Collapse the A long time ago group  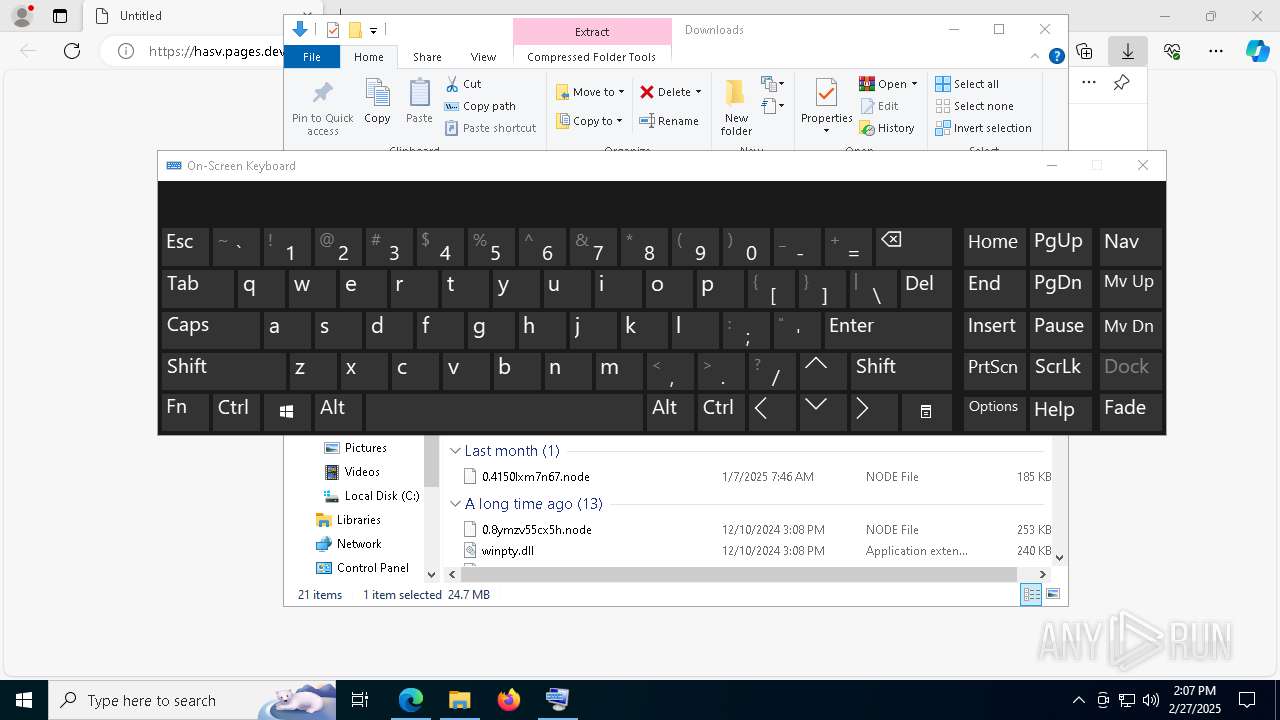pyautogui.click(x=455, y=504)
